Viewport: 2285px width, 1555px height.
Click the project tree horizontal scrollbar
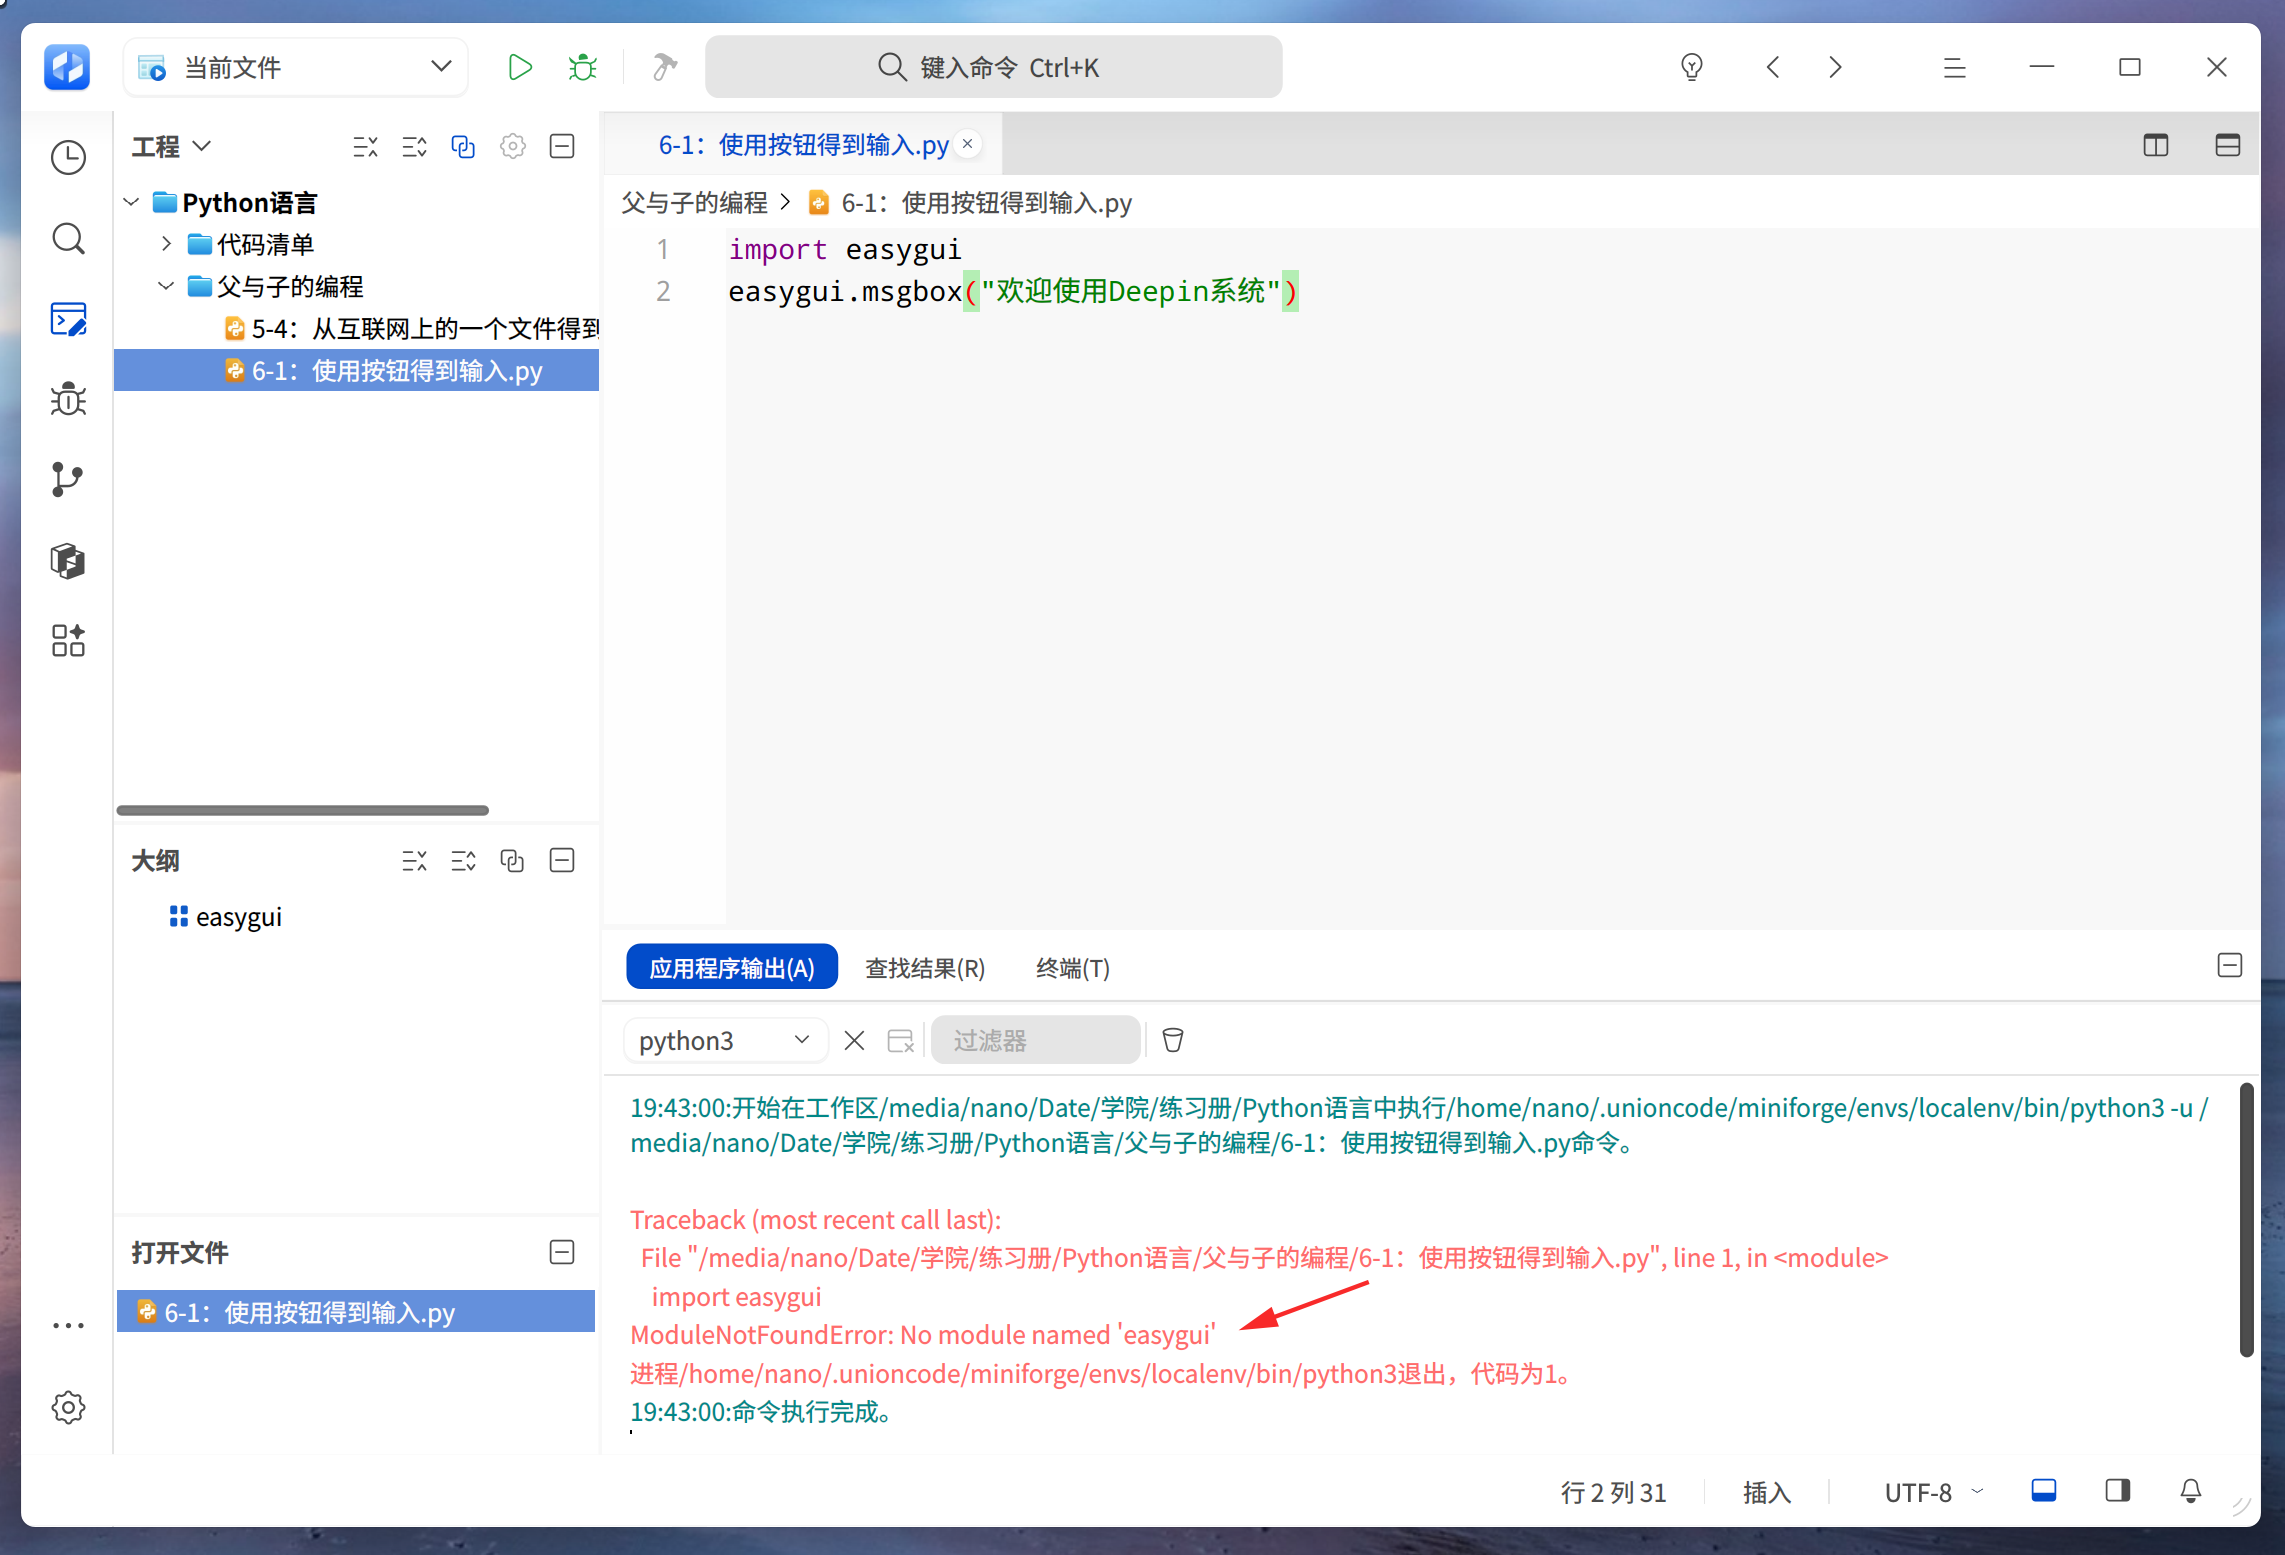303,810
